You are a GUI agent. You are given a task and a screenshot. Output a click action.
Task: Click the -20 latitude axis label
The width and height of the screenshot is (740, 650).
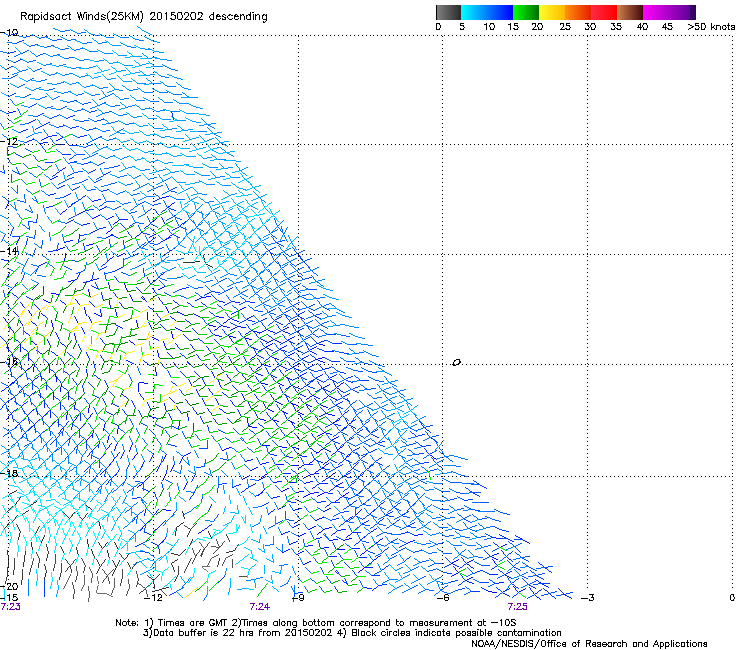coord(9,587)
